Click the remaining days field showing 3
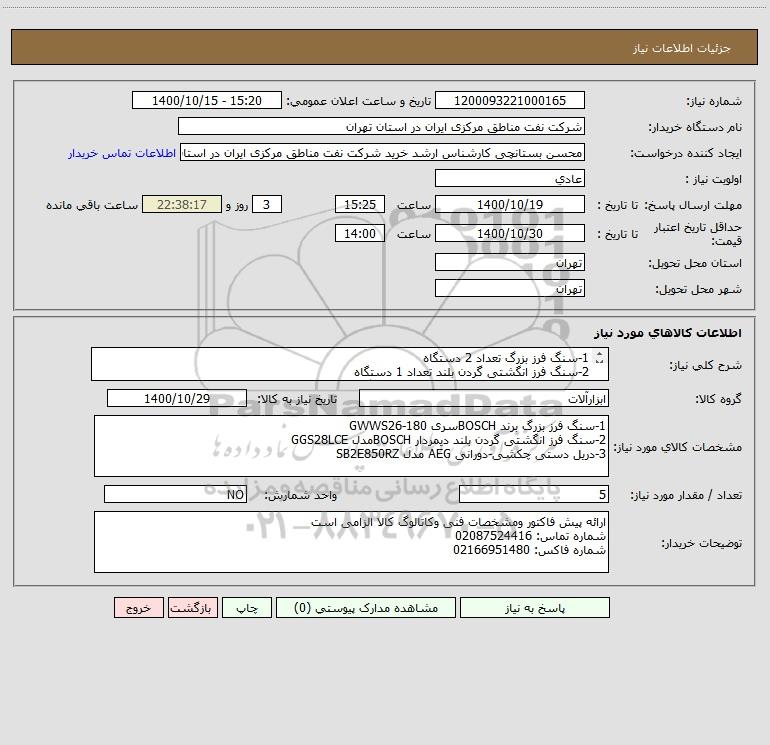Viewport: 770px width, 745px height. coord(267,204)
